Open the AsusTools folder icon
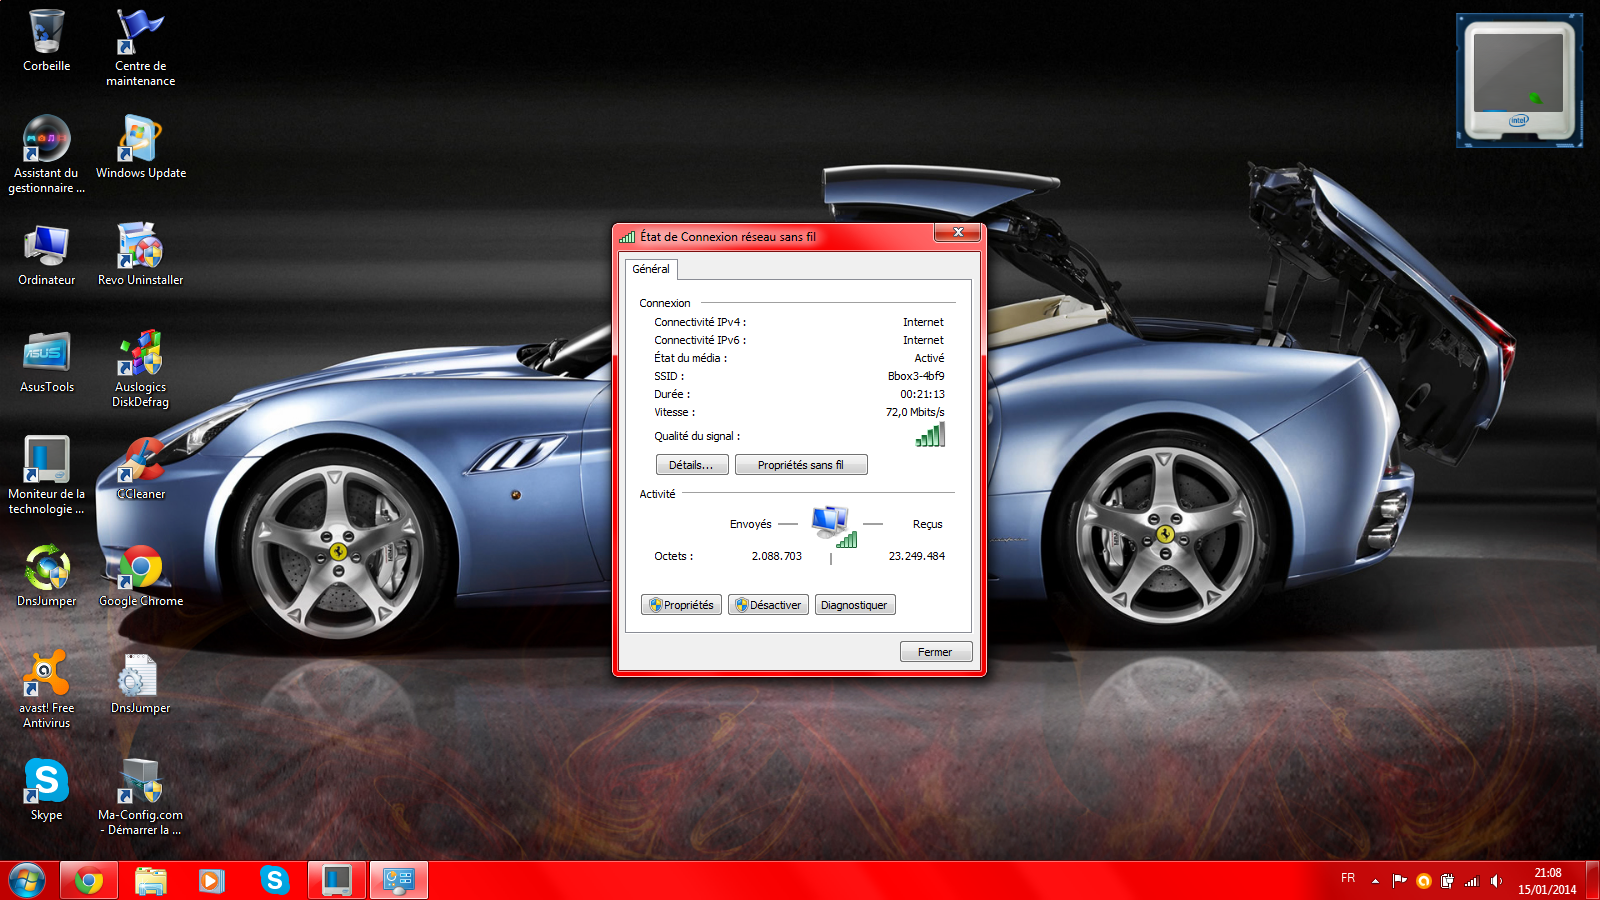1600x900 pixels. click(46, 361)
